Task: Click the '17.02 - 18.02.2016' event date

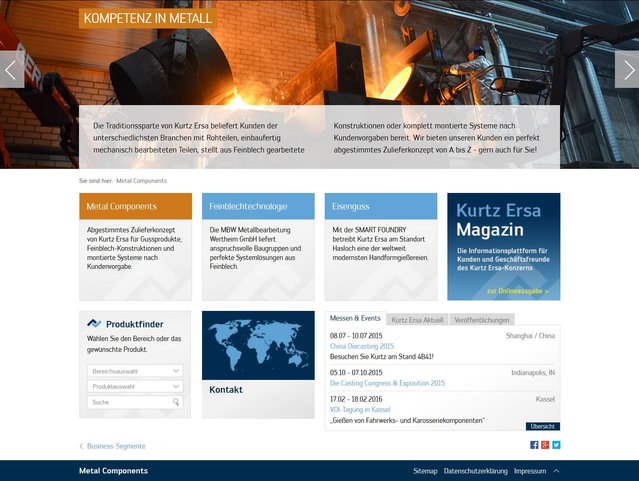Action: coord(356,399)
